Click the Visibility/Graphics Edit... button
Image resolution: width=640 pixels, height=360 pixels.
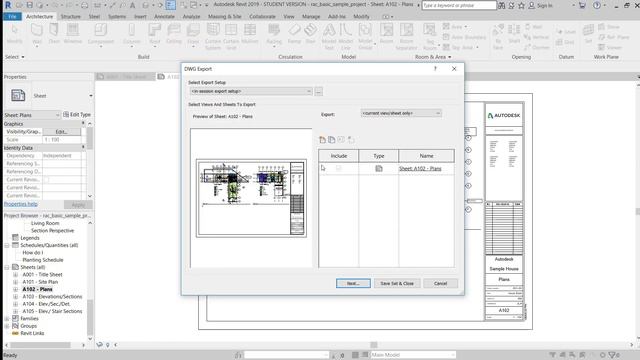(x=61, y=132)
